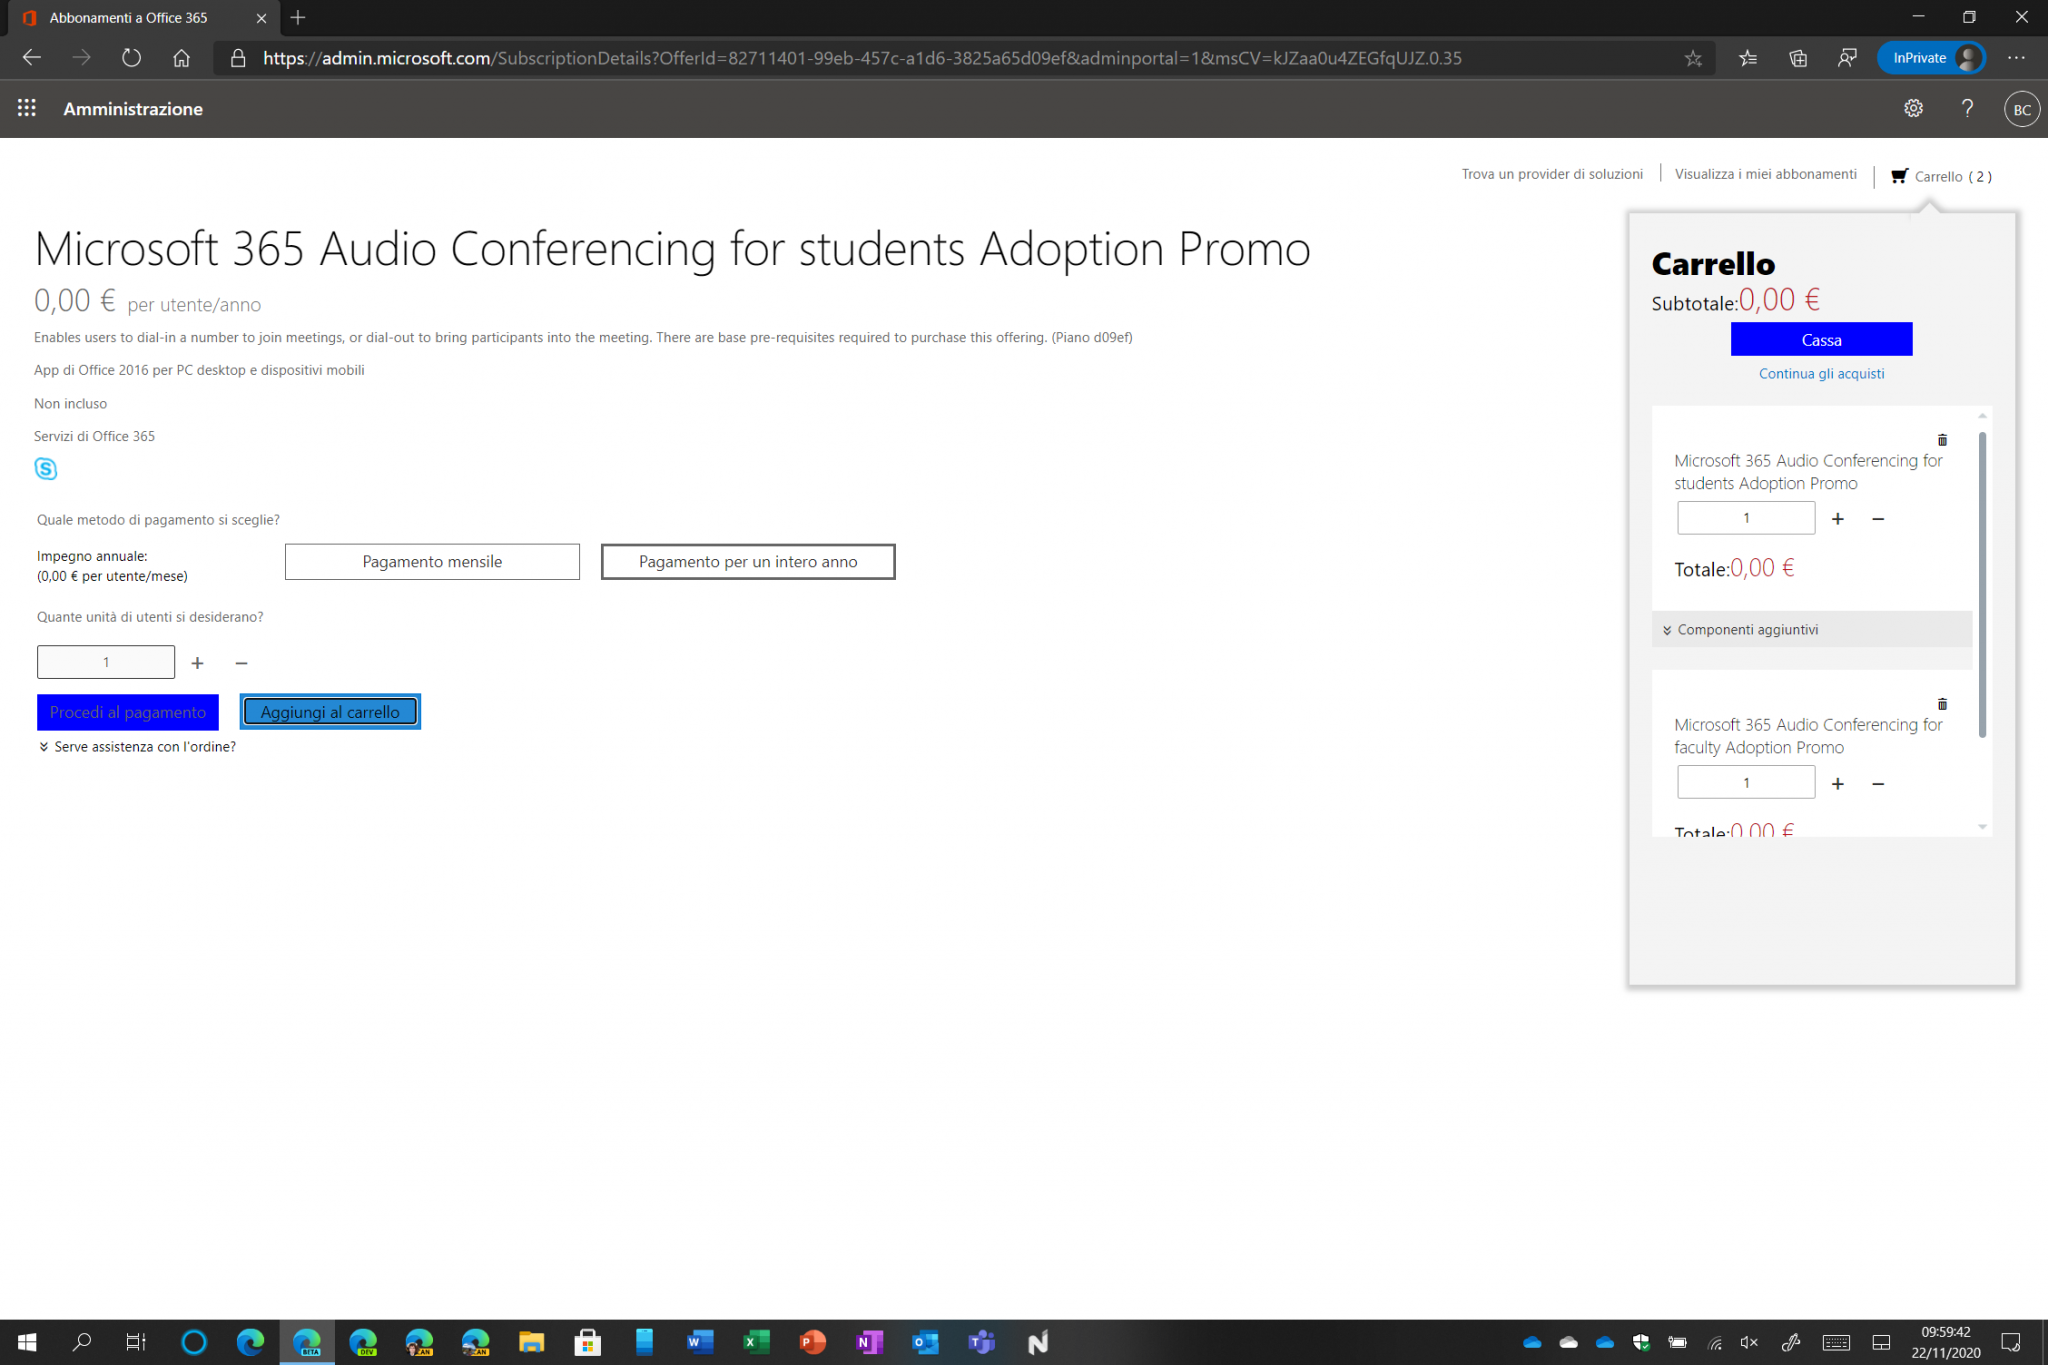Open the Carrello shopping cart icon
This screenshot has height=1365, width=2048.
click(1899, 175)
